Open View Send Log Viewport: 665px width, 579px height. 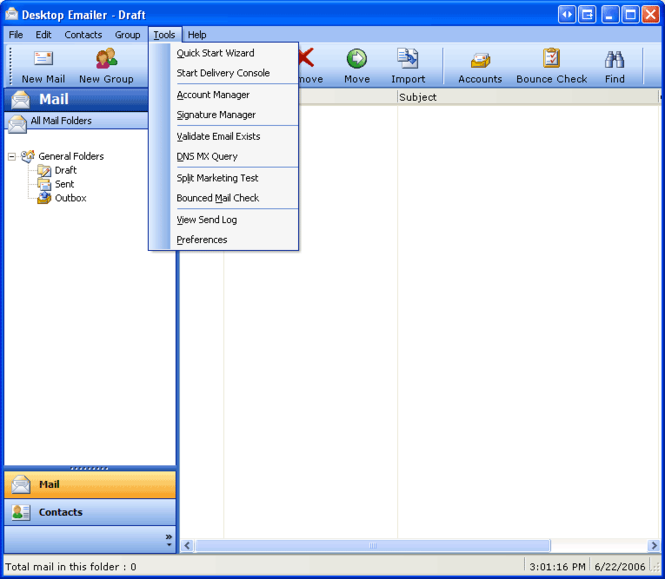[x=224, y=219]
